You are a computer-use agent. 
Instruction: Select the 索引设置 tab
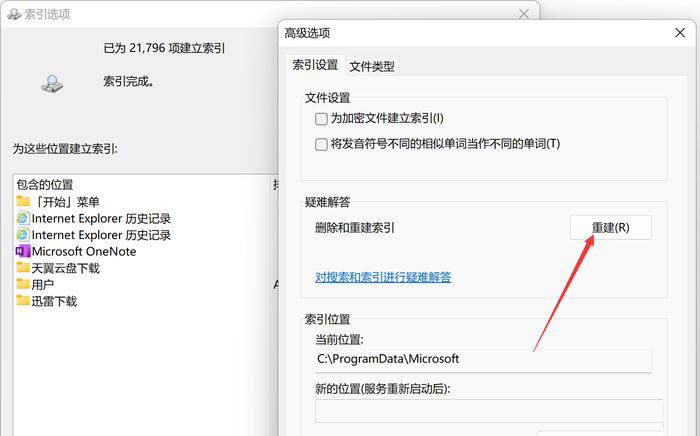315,65
